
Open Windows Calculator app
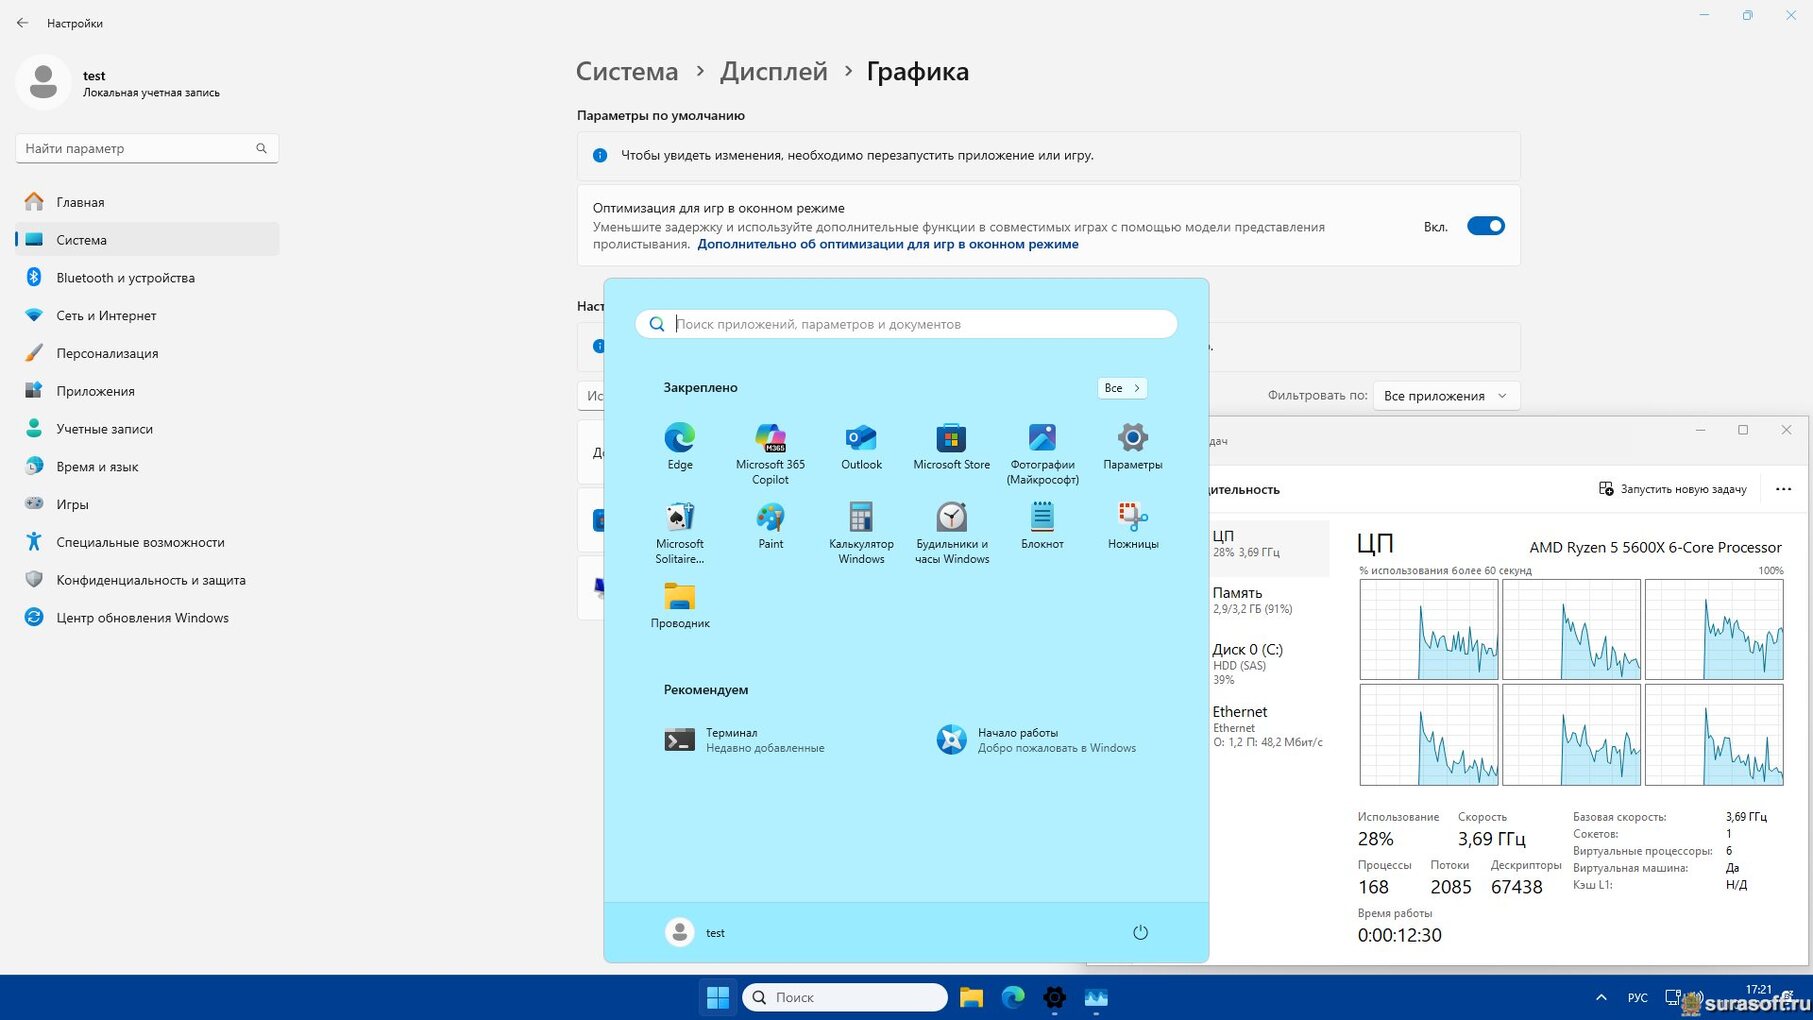coord(861,518)
